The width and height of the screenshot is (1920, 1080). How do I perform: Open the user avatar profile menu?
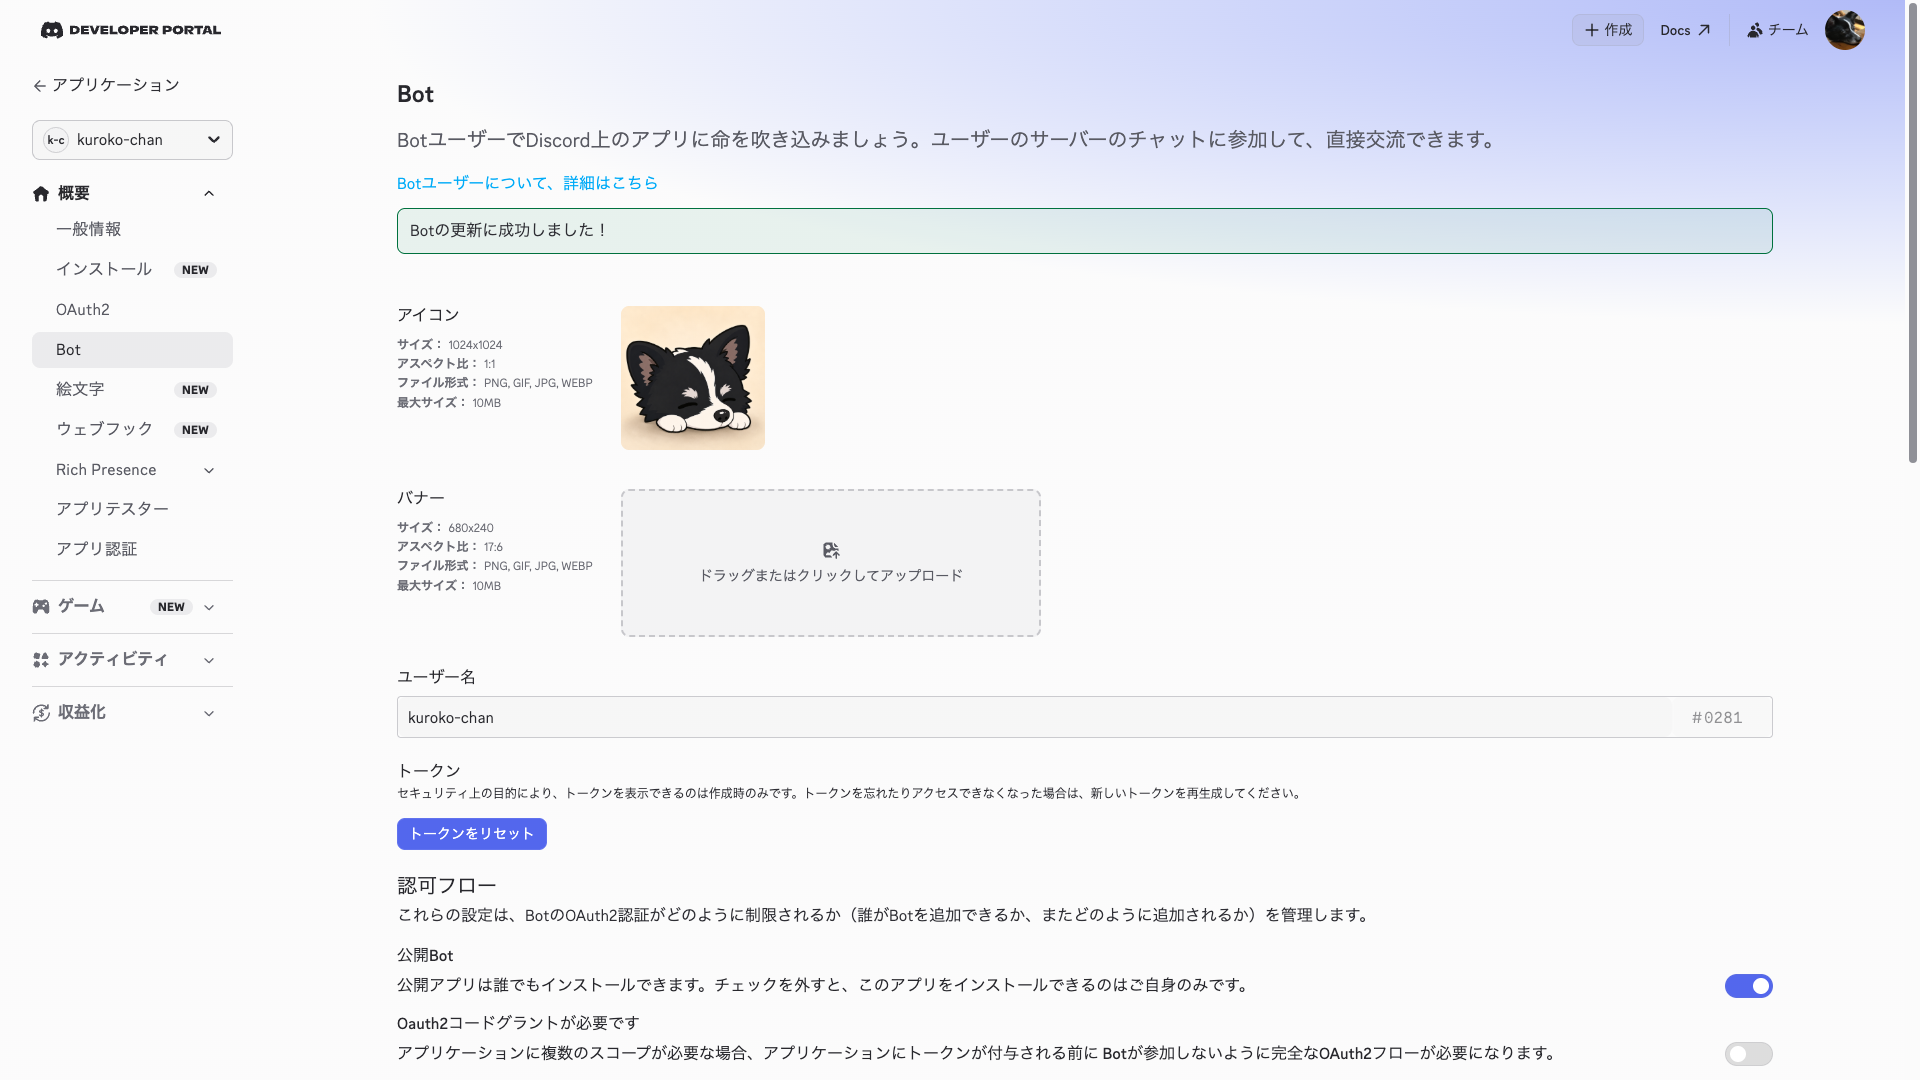(x=1844, y=30)
